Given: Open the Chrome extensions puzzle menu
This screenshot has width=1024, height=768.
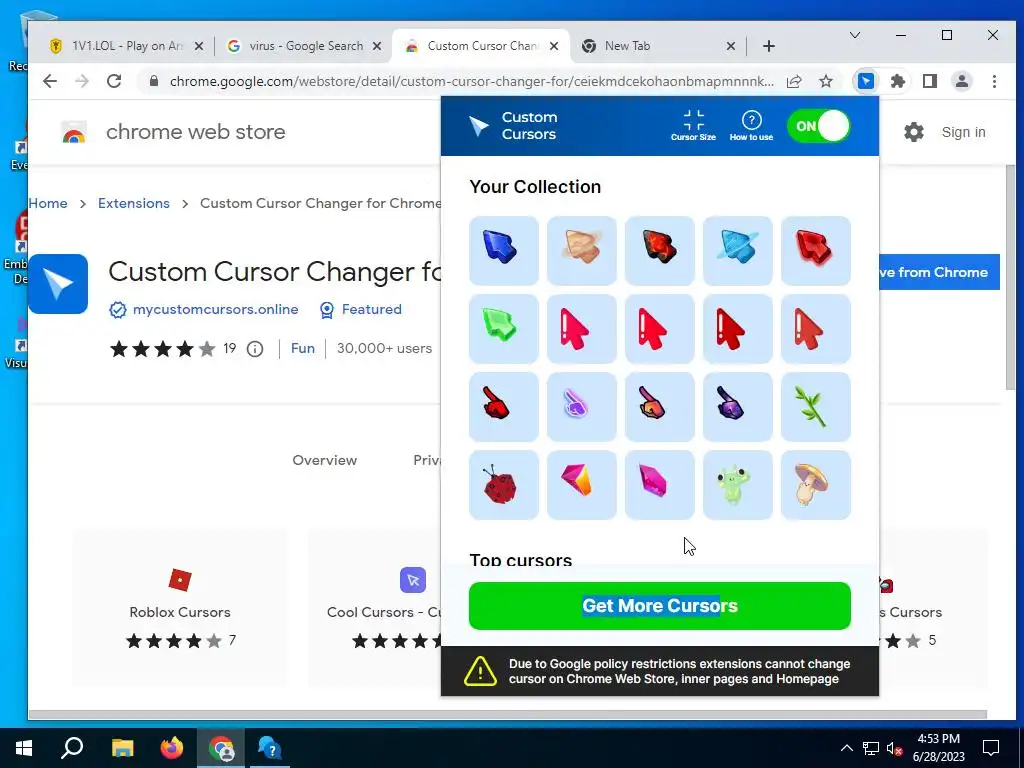Looking at the screenshot, I should click(898, 81).
